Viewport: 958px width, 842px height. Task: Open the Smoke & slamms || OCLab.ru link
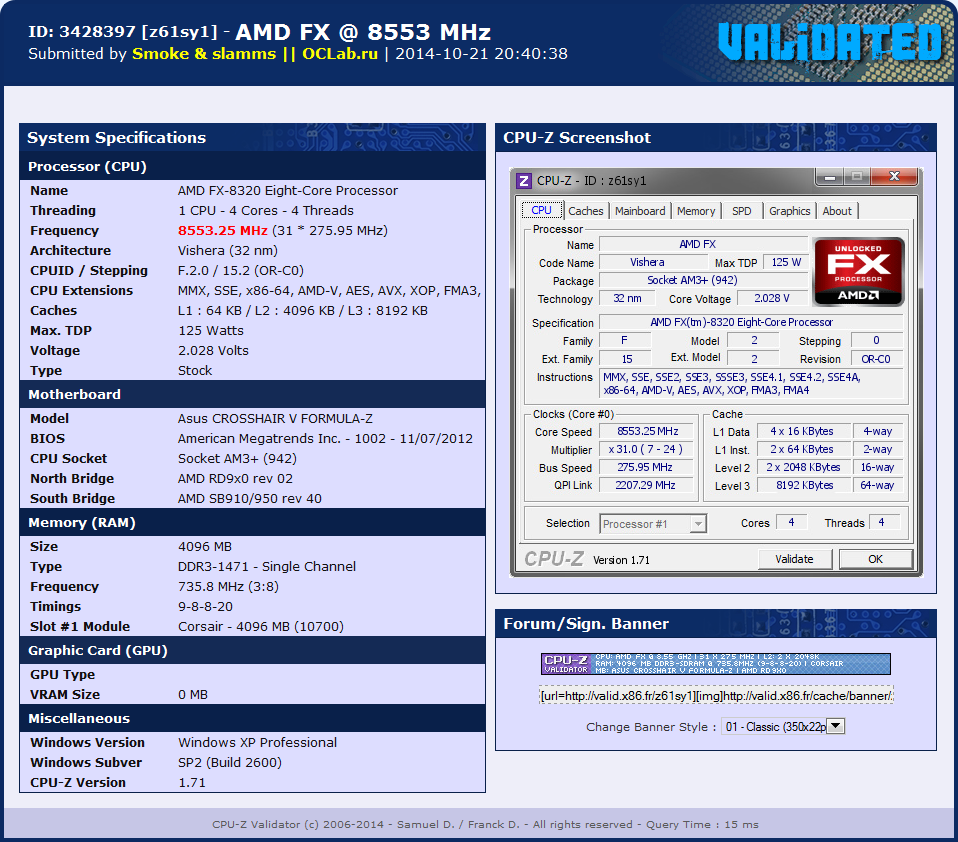(255, 54)
